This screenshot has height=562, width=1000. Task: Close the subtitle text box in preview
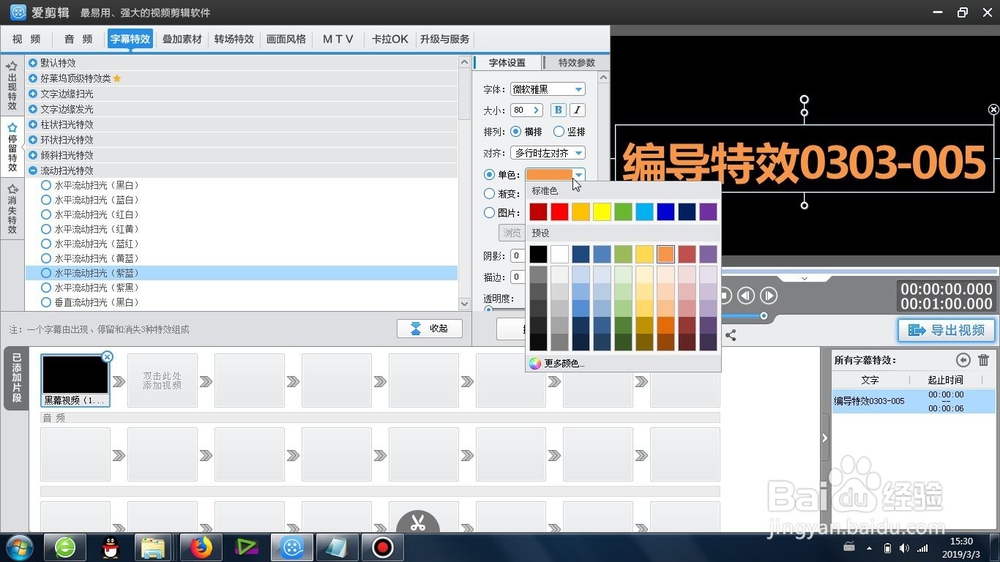pyautogui.click(x=993, y=110)
